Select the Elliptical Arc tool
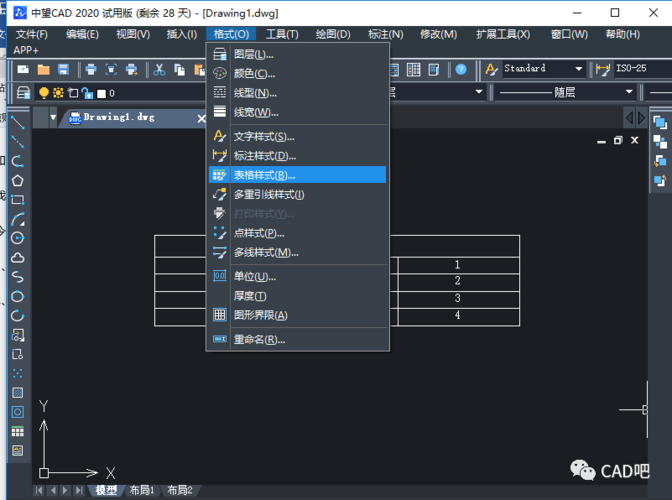The width and height of the screenshot is (672, 500). pos(18,315)
